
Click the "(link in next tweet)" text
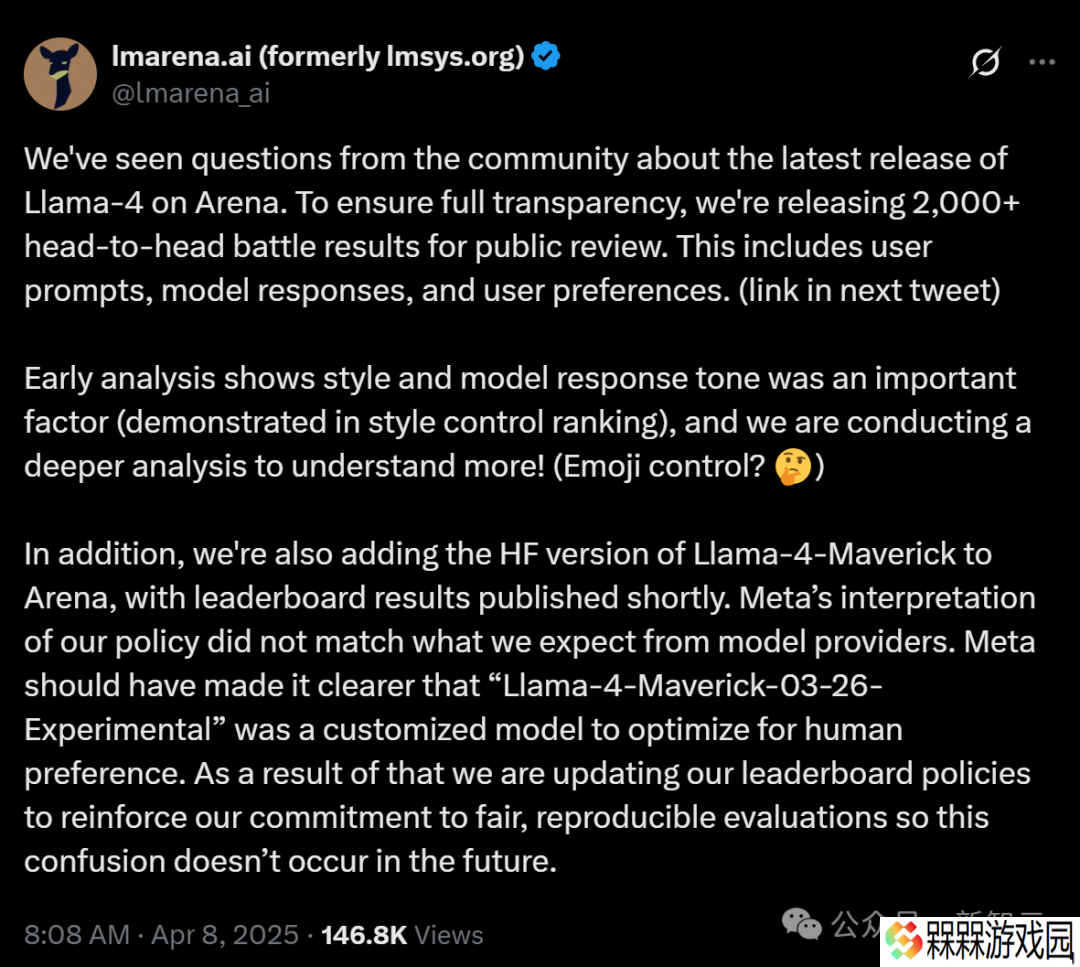[869, 291]
